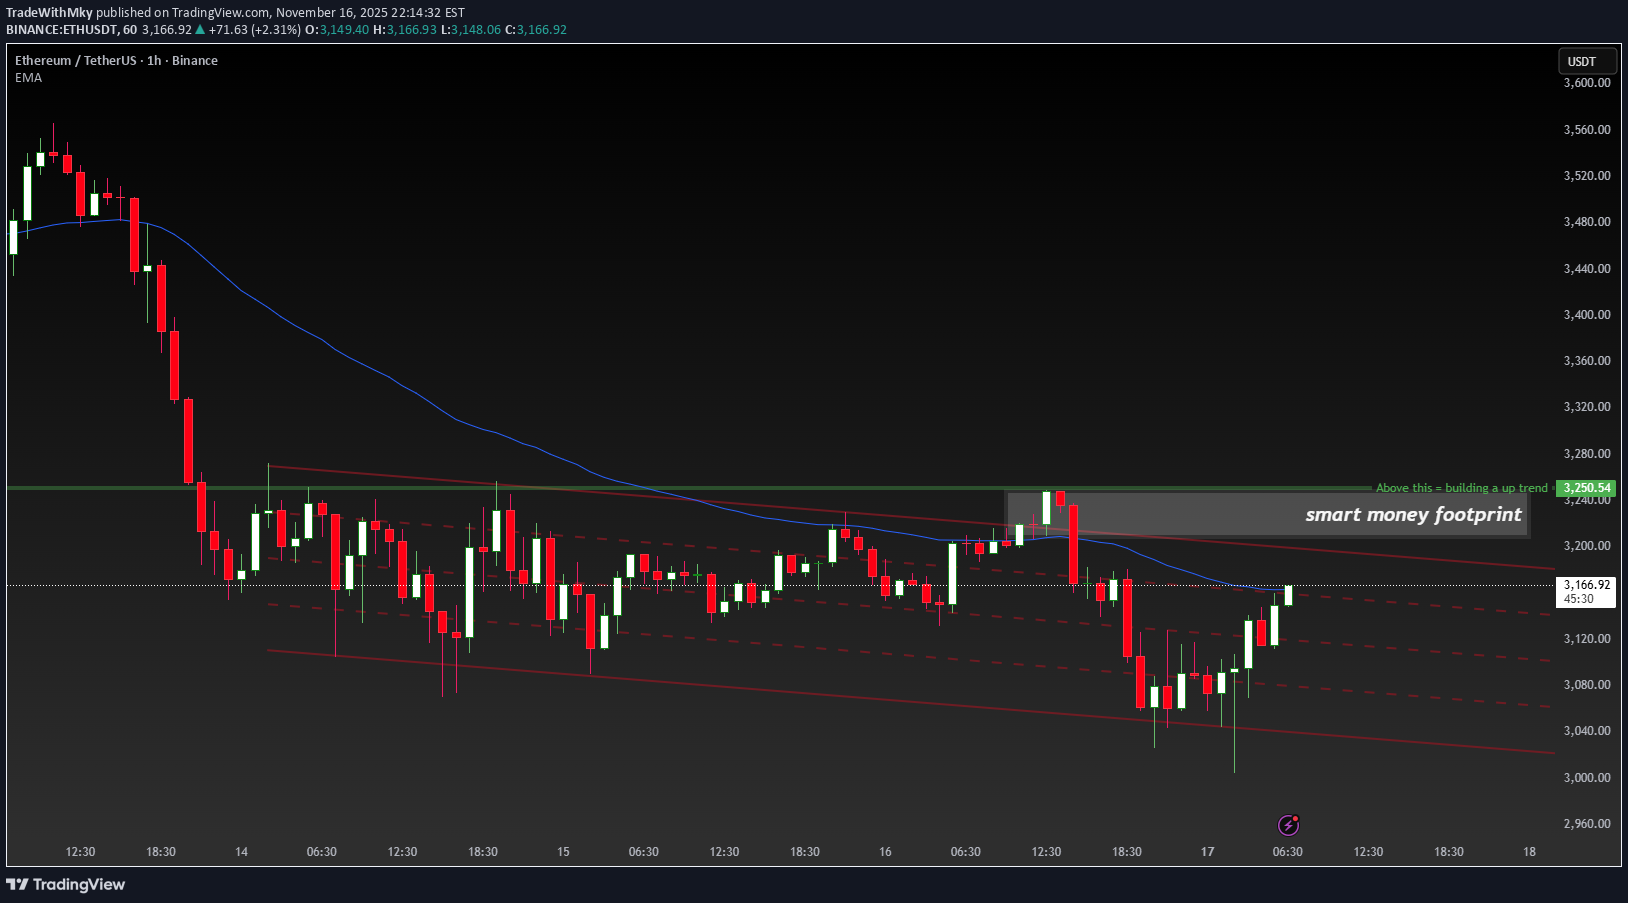The height and width of the screenshot is (903, 1628).
Task: Click the 3,400.00 price scale value
Action: point(1588,314)
